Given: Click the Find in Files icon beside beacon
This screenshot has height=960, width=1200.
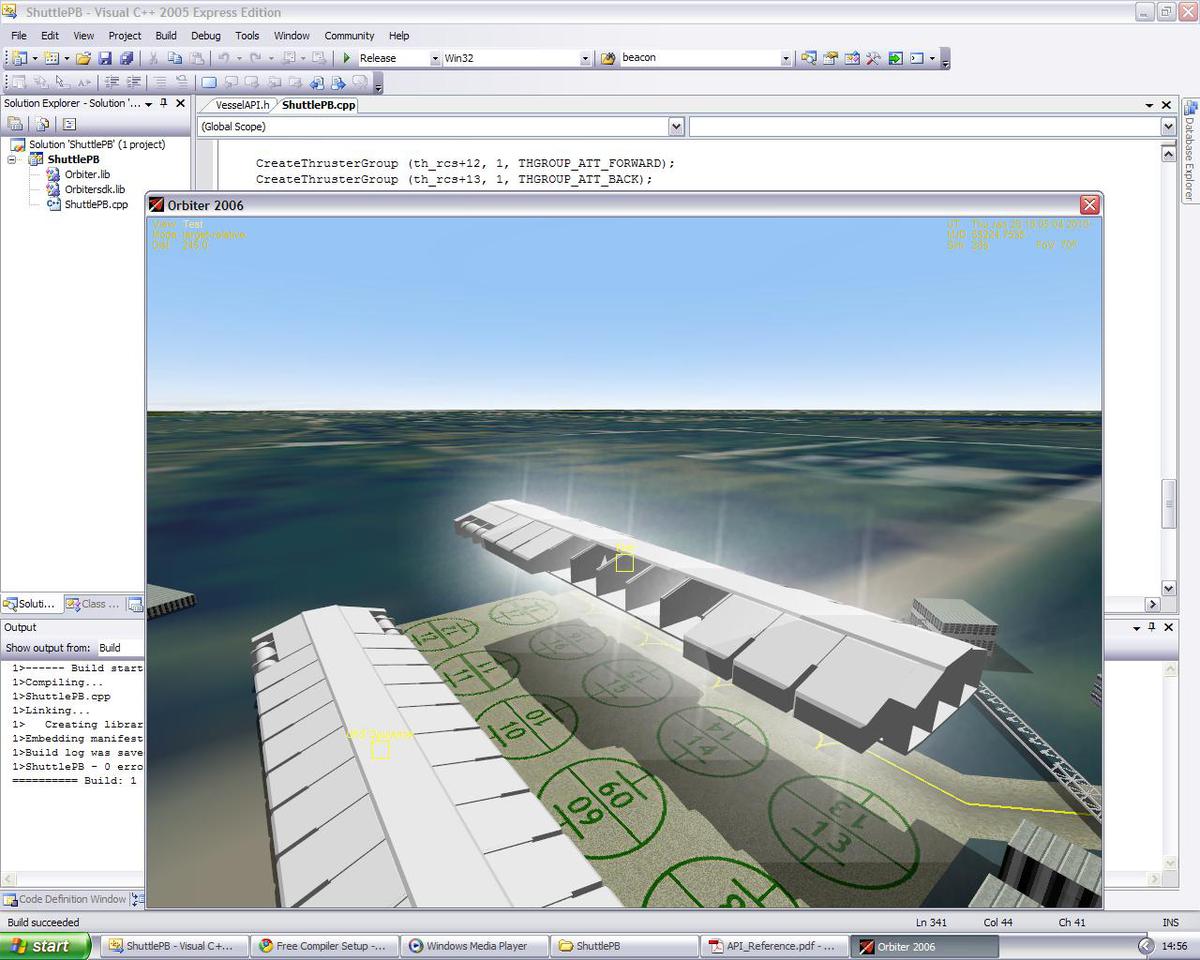Looking at the screenshot, I should [608, 58].
